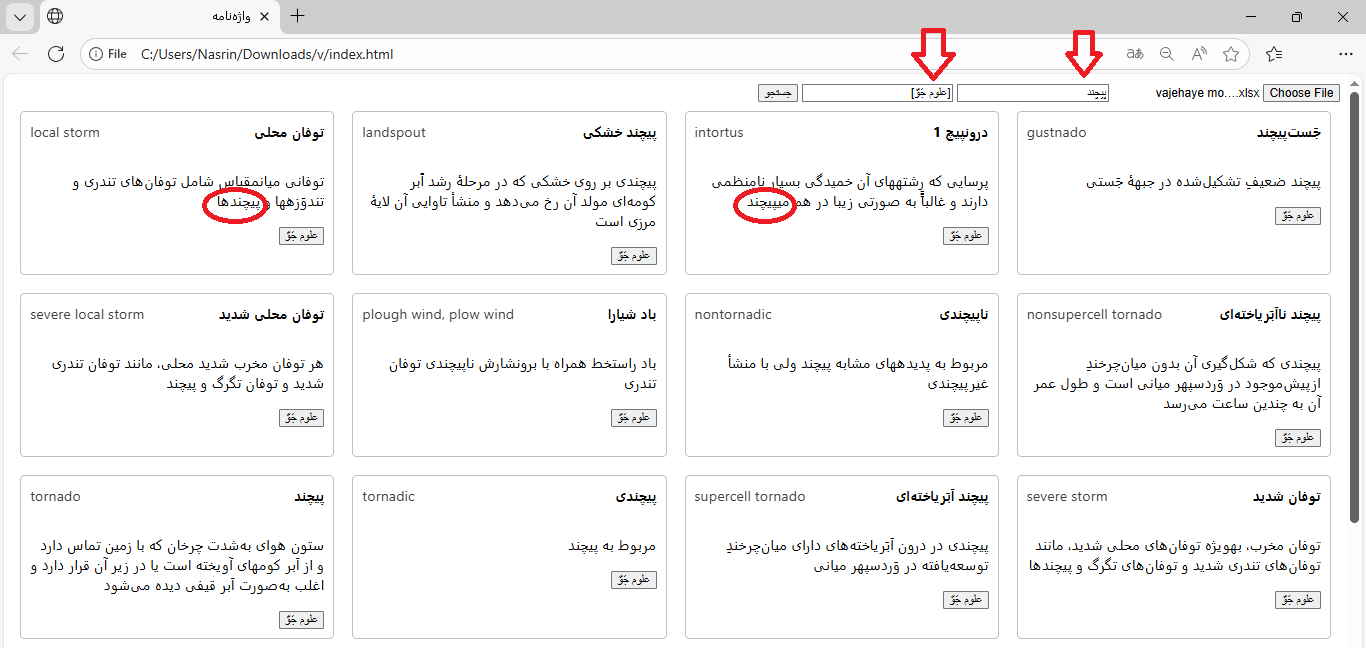The image size is (1366, 648).
Task: Close the واژه‌نامه tab
Action: pyautogui.click(x=264, y=17)
